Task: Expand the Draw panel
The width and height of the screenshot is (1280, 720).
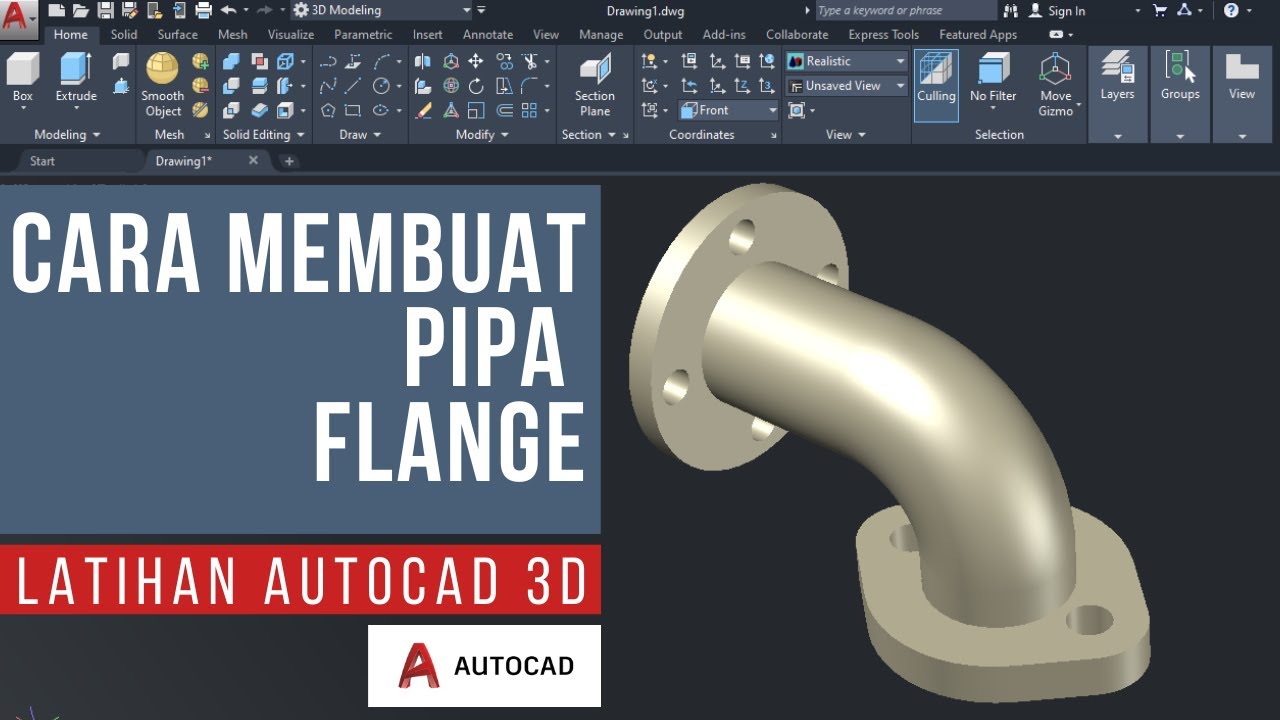Action: click(360, 134)
